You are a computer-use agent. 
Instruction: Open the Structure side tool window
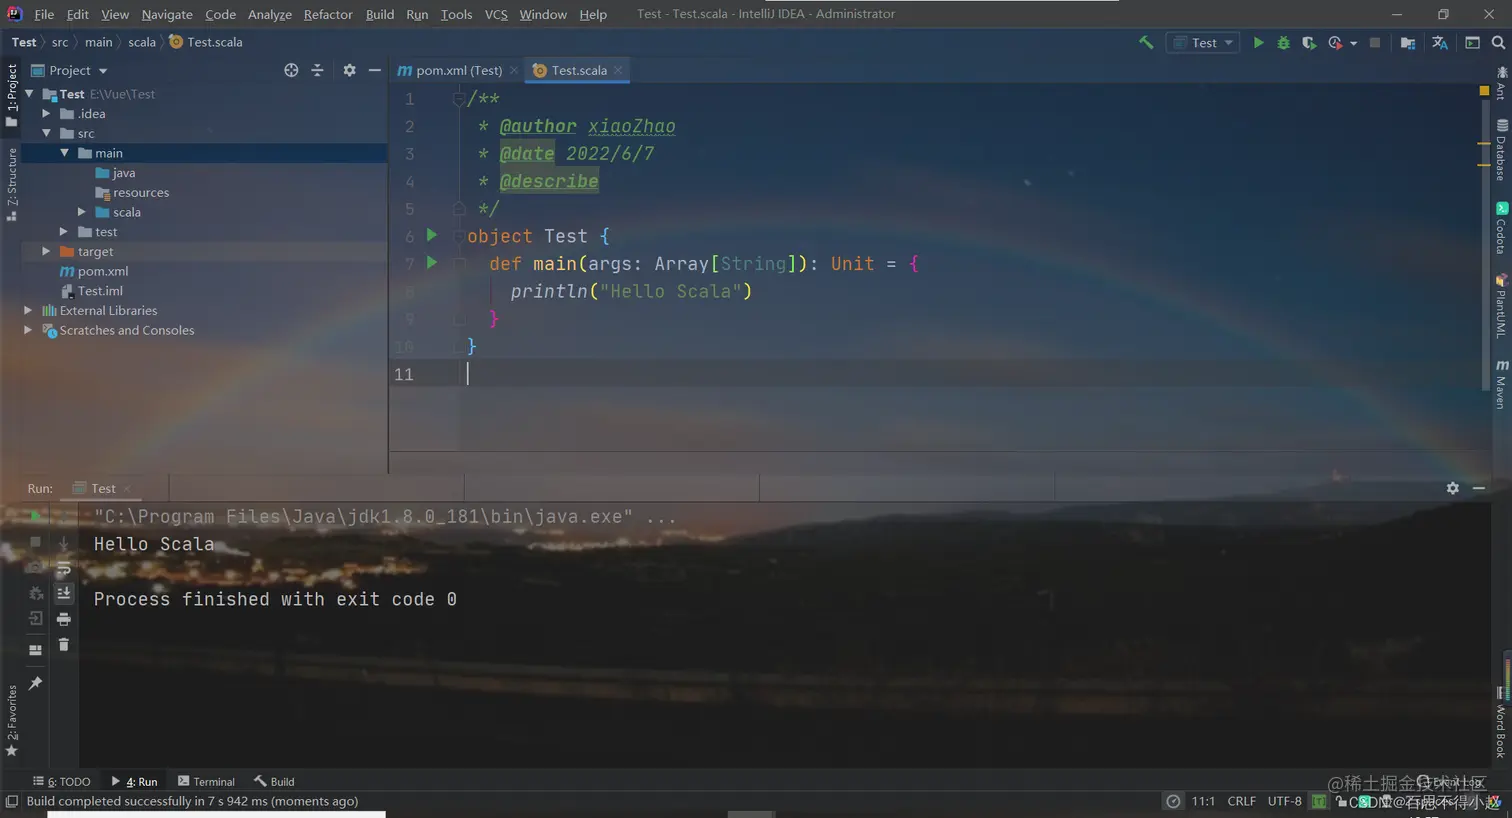(x=11, y=185)
